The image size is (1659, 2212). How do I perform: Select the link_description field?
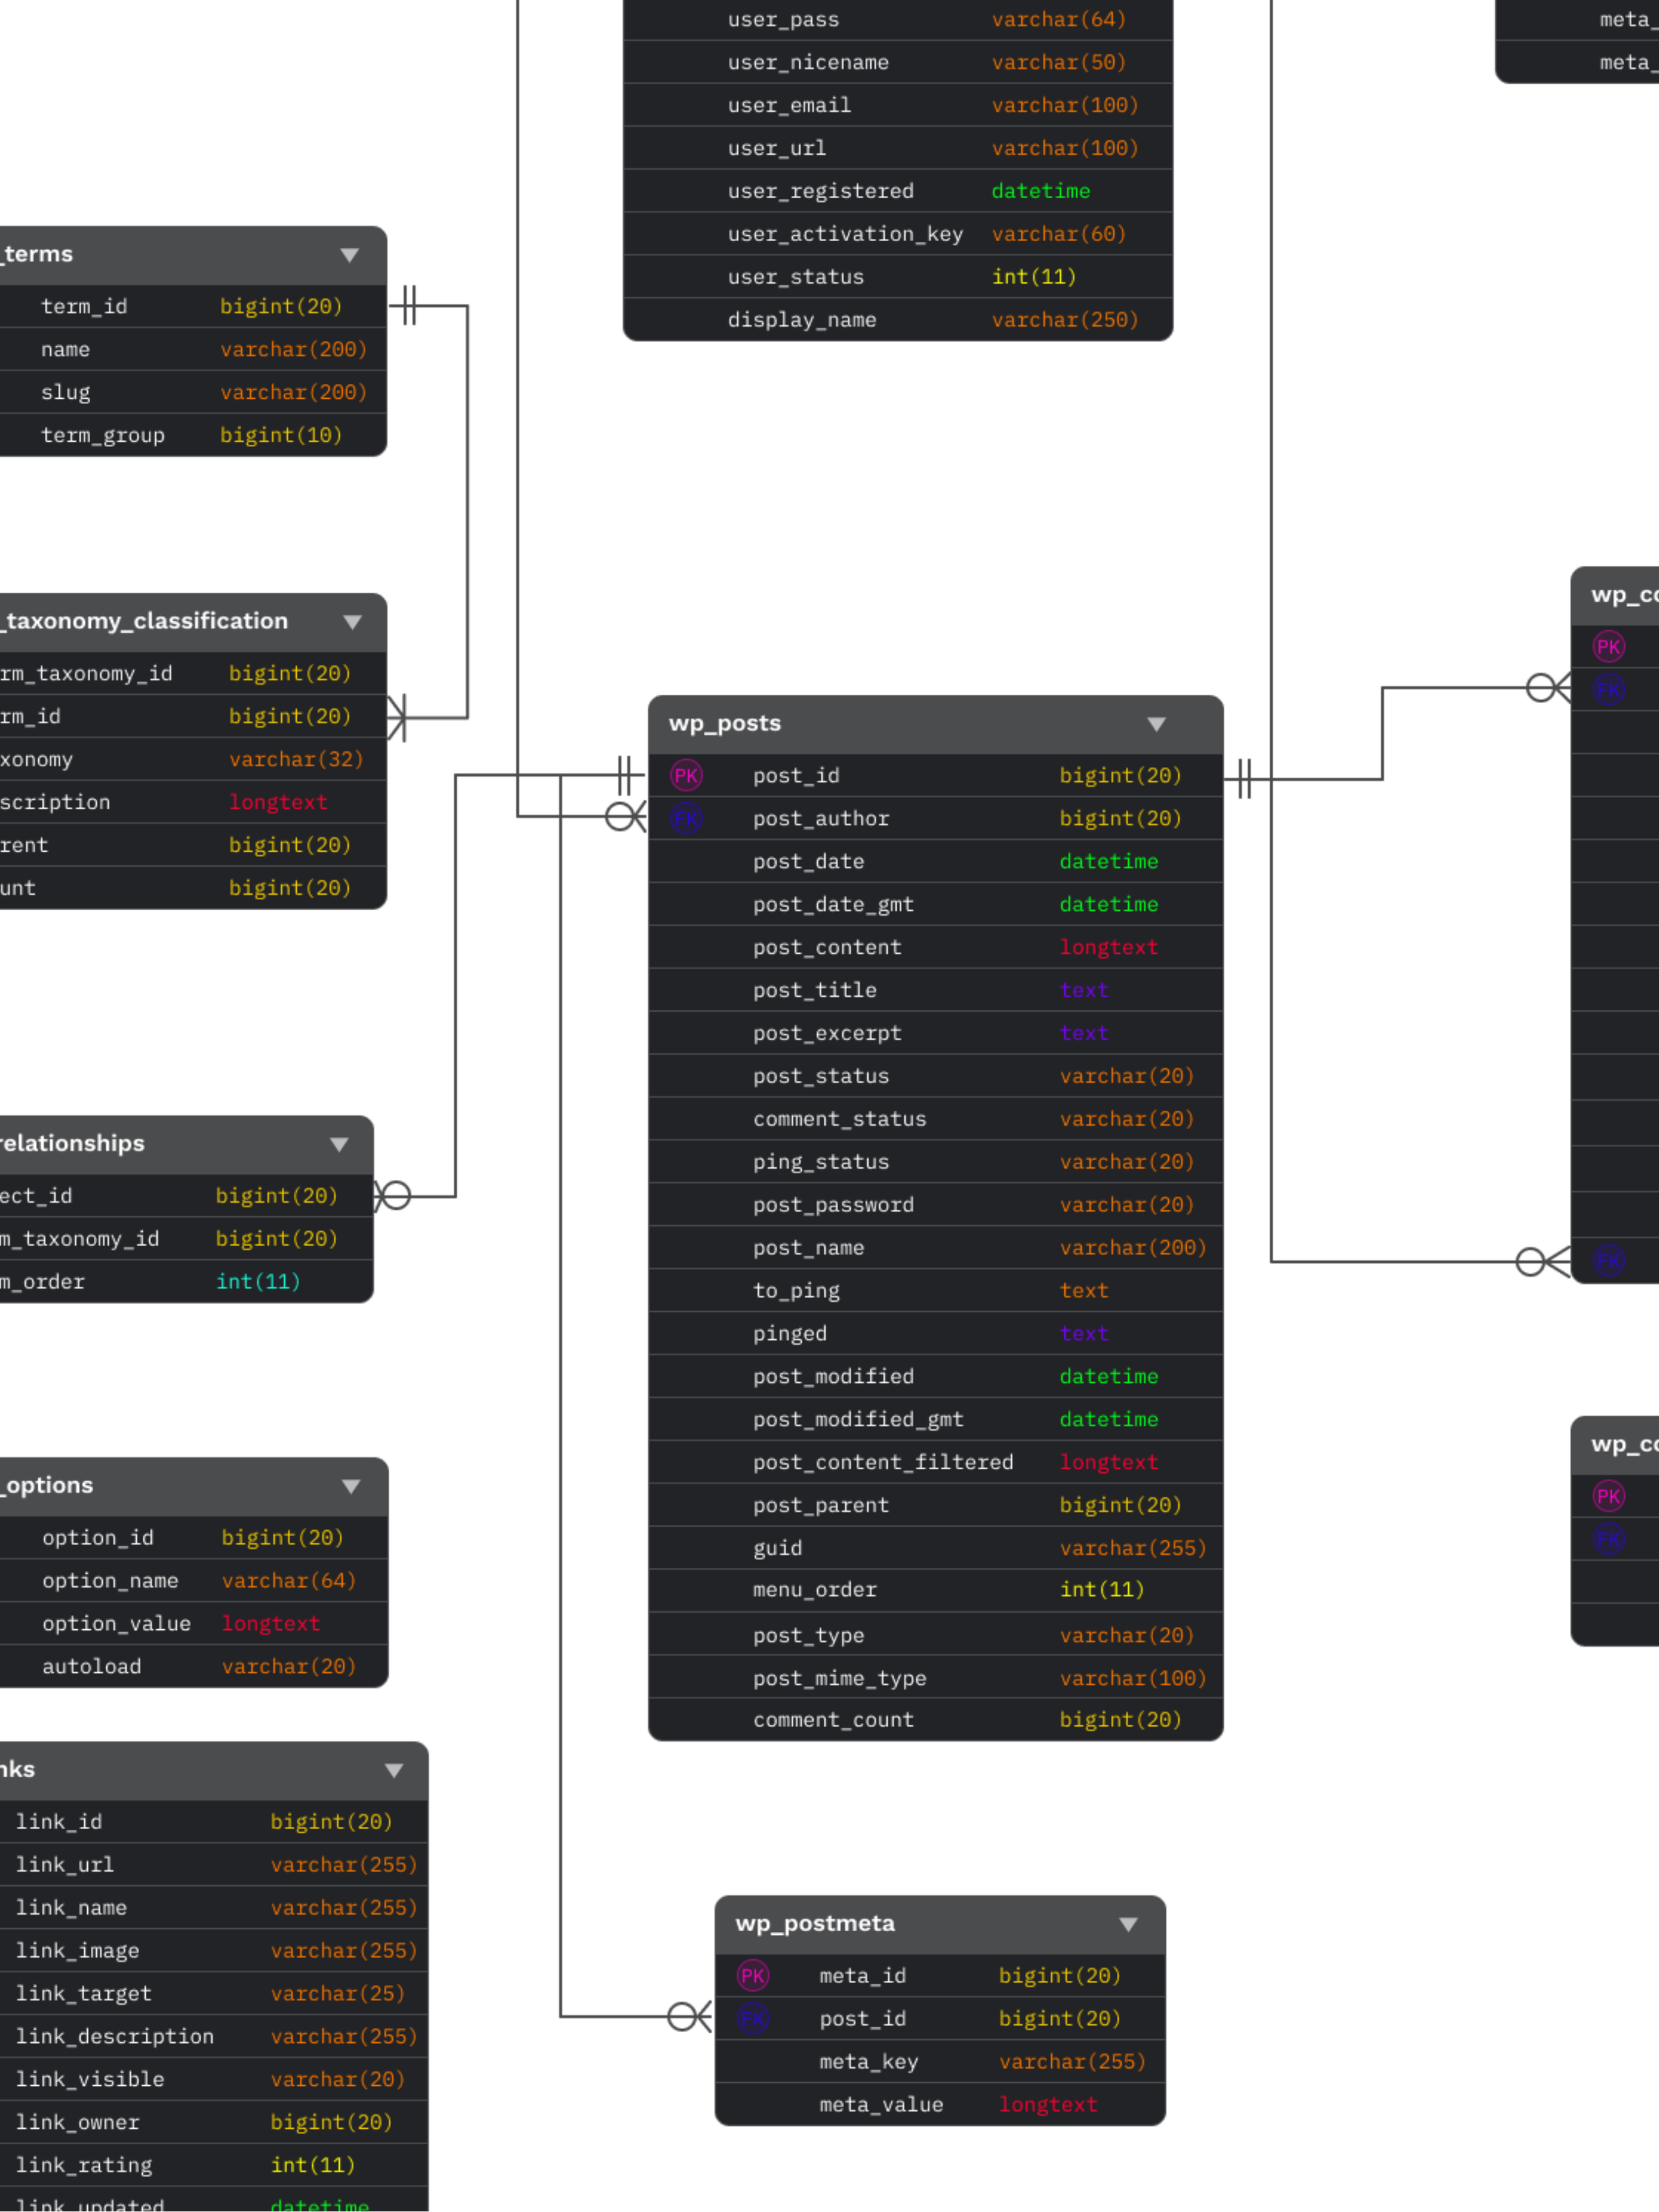coord(214,2036)
